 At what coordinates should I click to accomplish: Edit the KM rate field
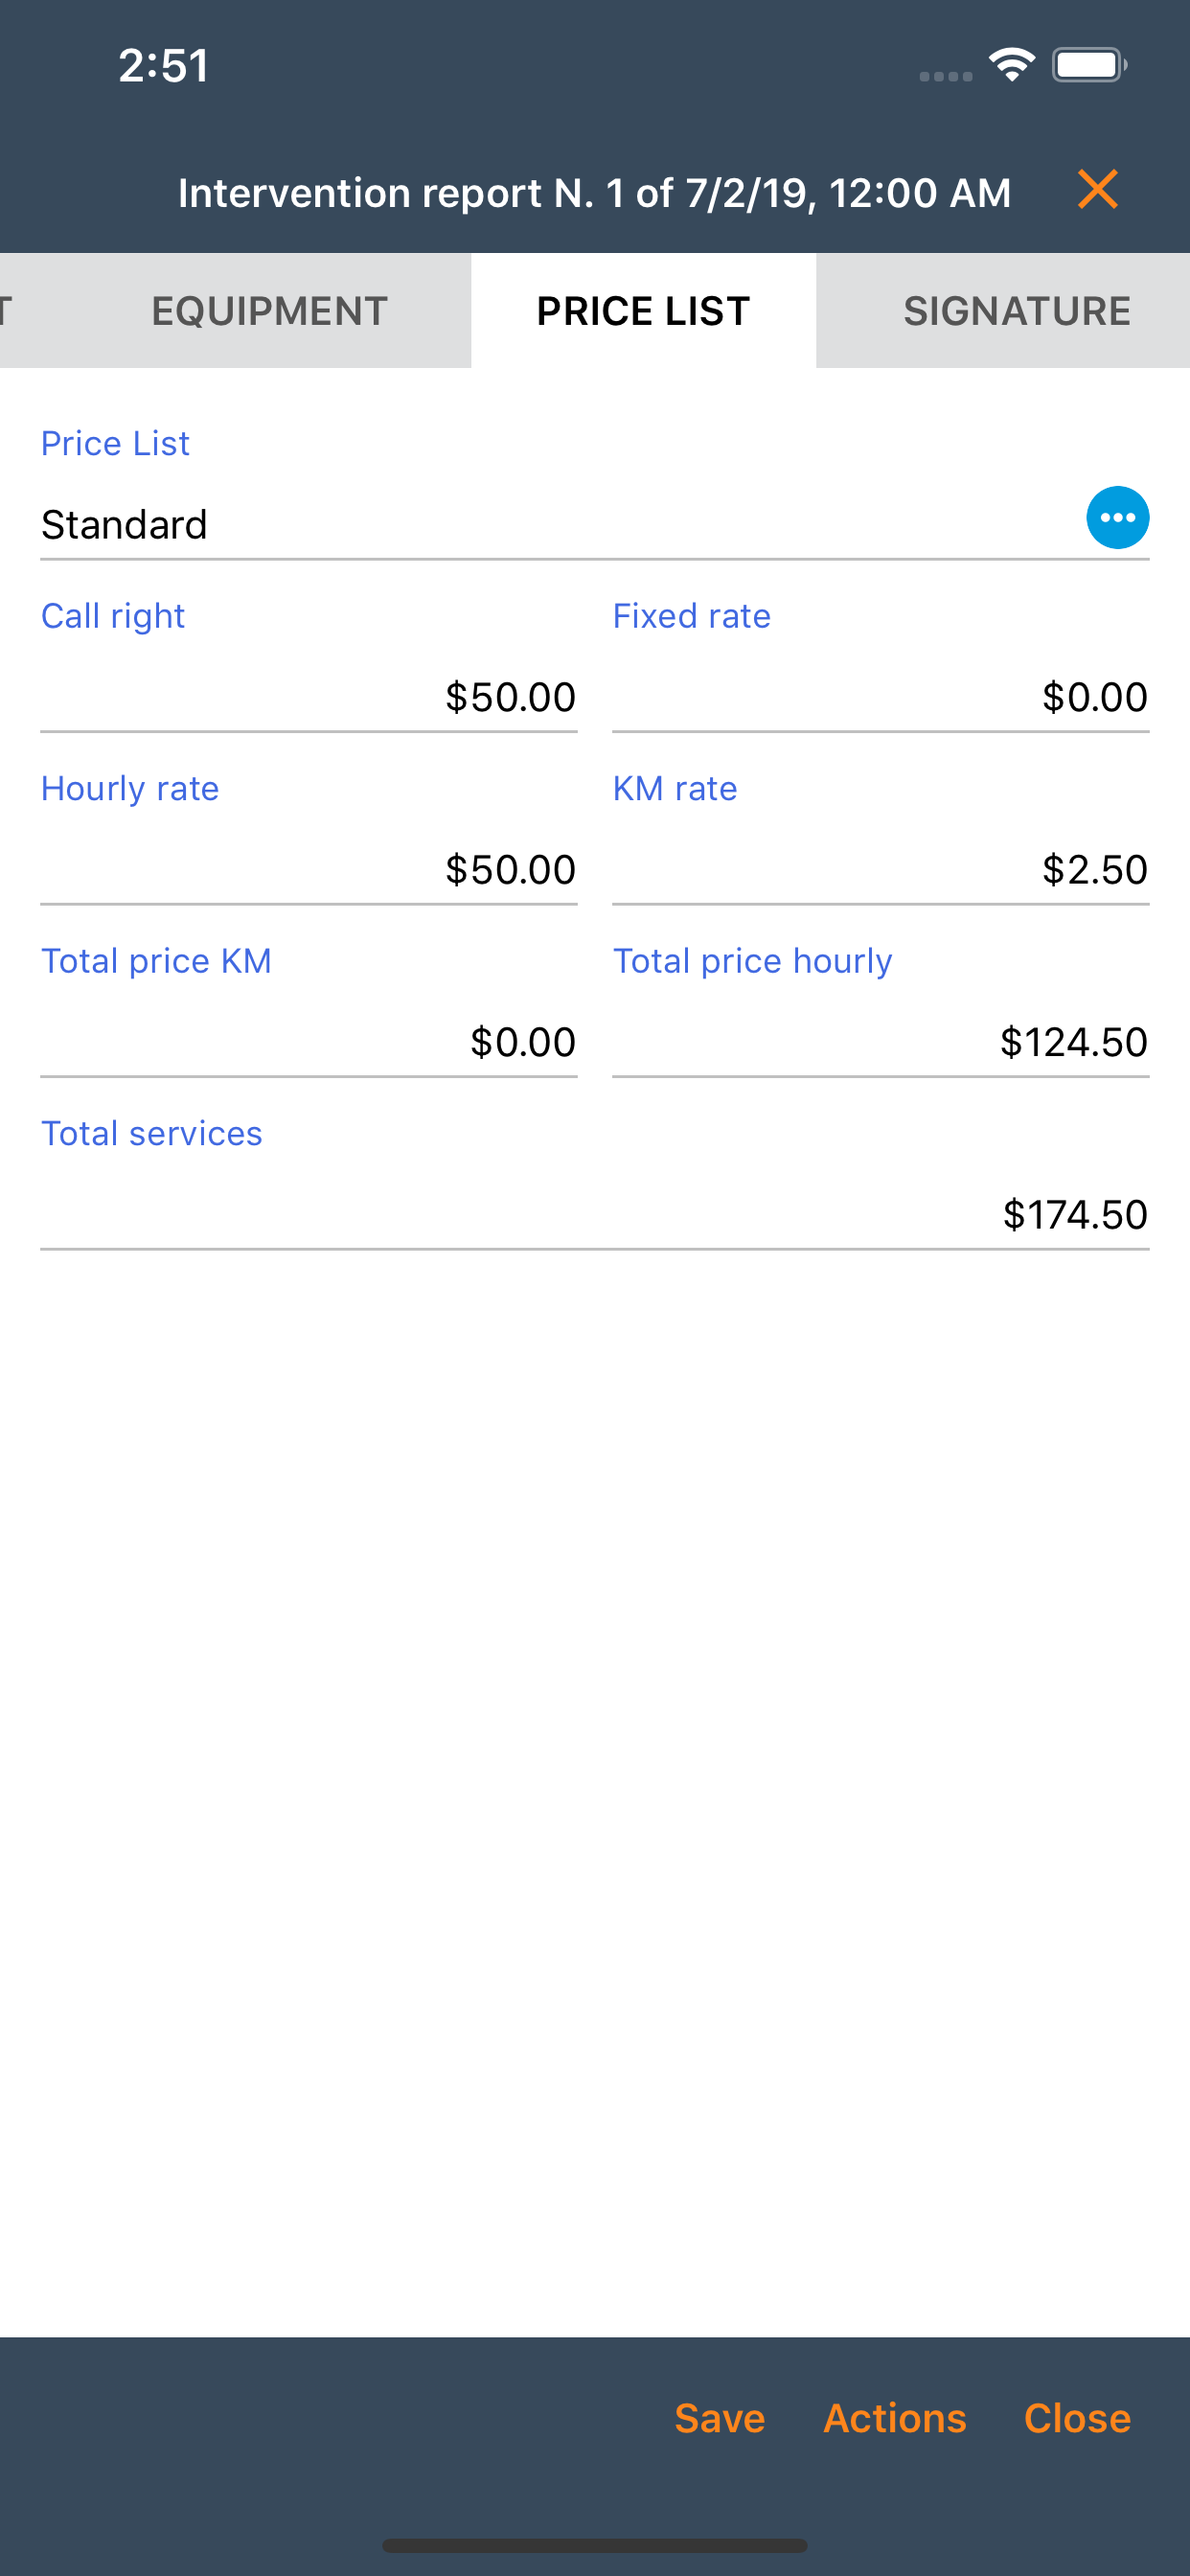point(880,869)
